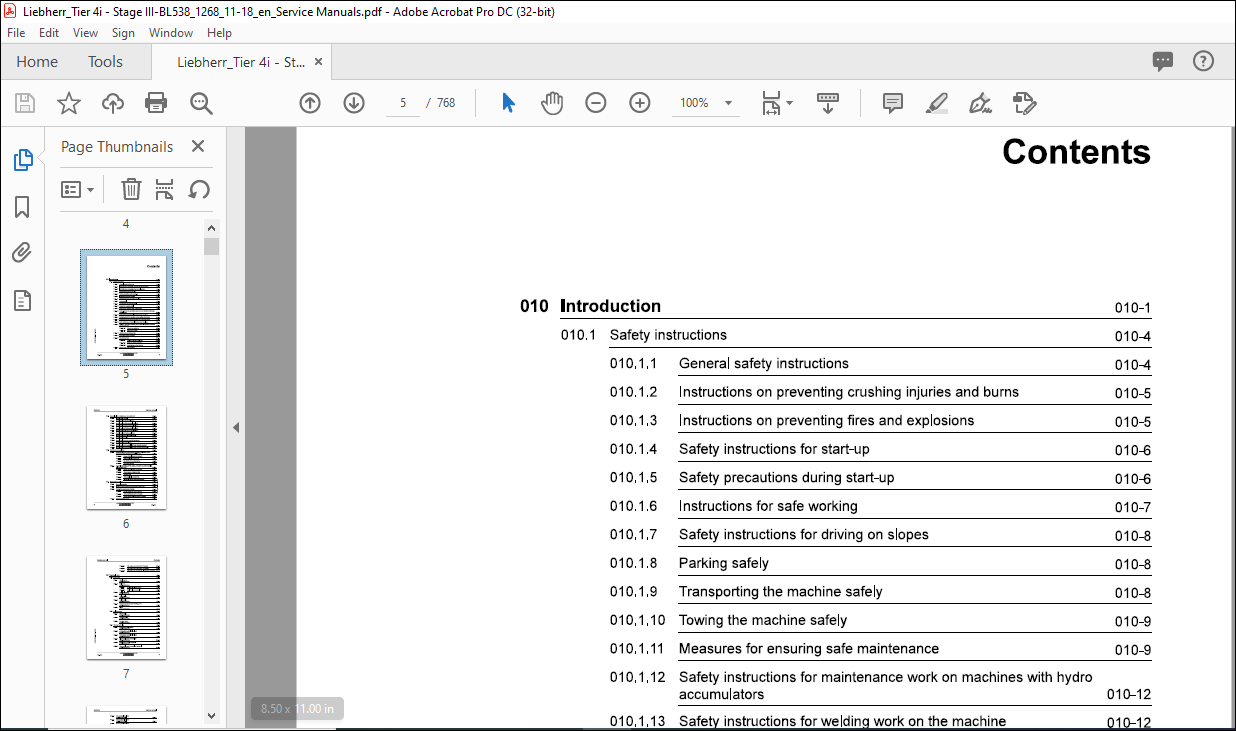
Task: Go to the next page arrow
Action: point(354,103)
